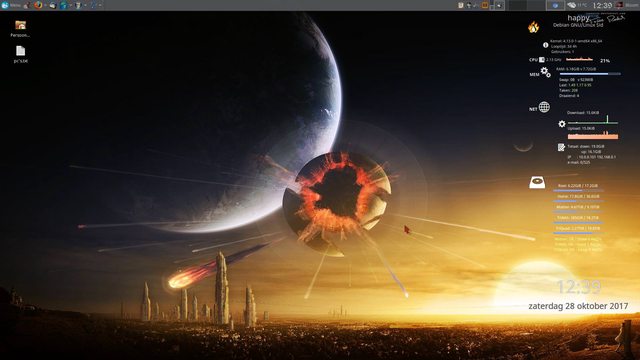Switch workspace using the panel pager
Image resolution: width=640 pixels, height=360 pixels.
click(x=527, y=5)
